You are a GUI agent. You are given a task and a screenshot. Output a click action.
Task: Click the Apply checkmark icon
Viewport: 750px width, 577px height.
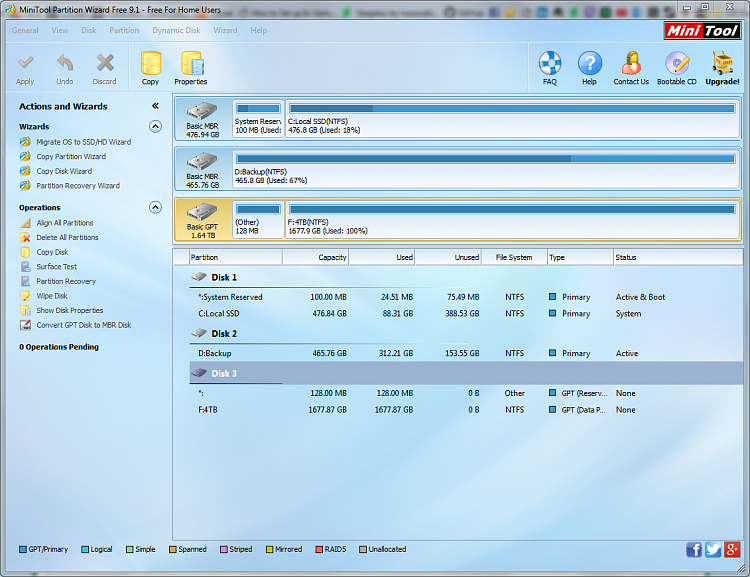[x=25, y=63]
